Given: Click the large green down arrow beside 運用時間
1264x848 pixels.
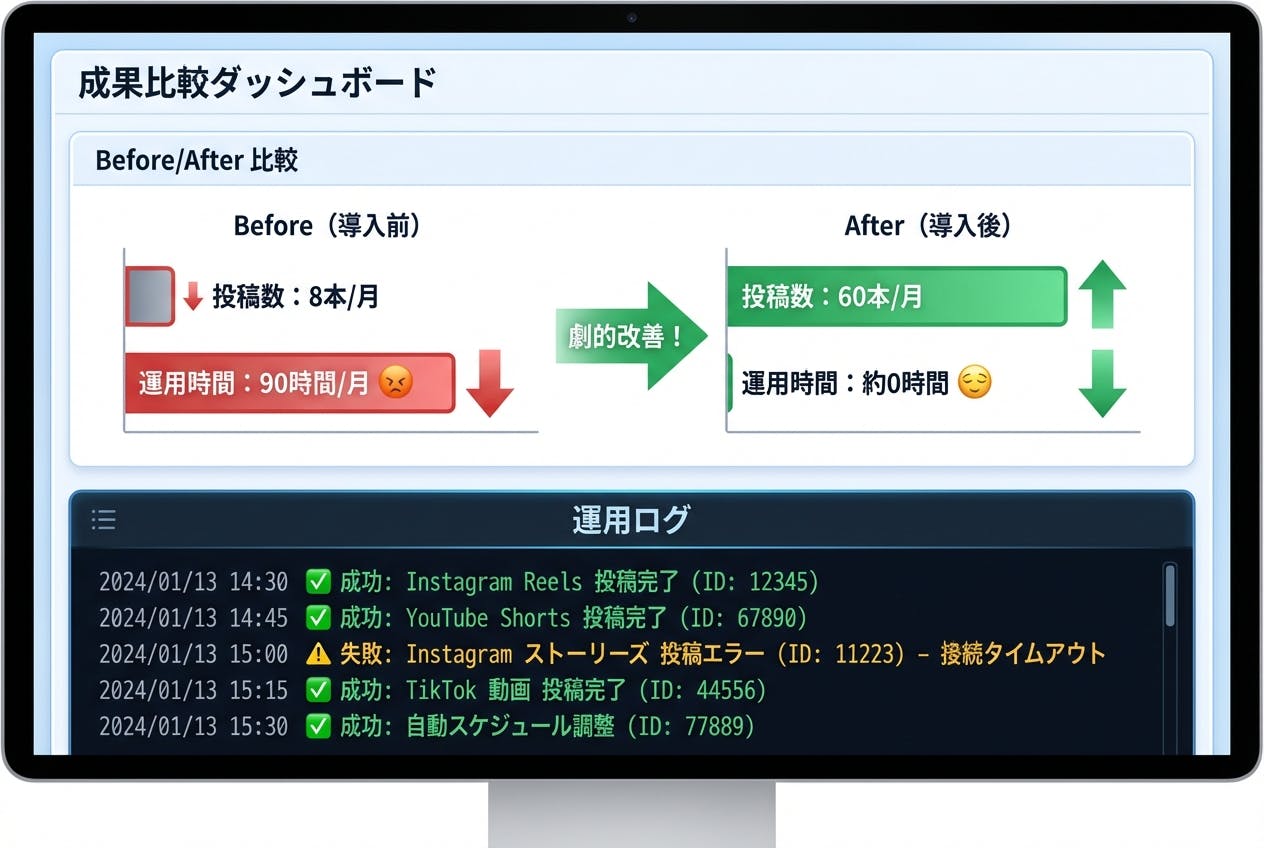Looking at the screenshot, I should 1102,383.
